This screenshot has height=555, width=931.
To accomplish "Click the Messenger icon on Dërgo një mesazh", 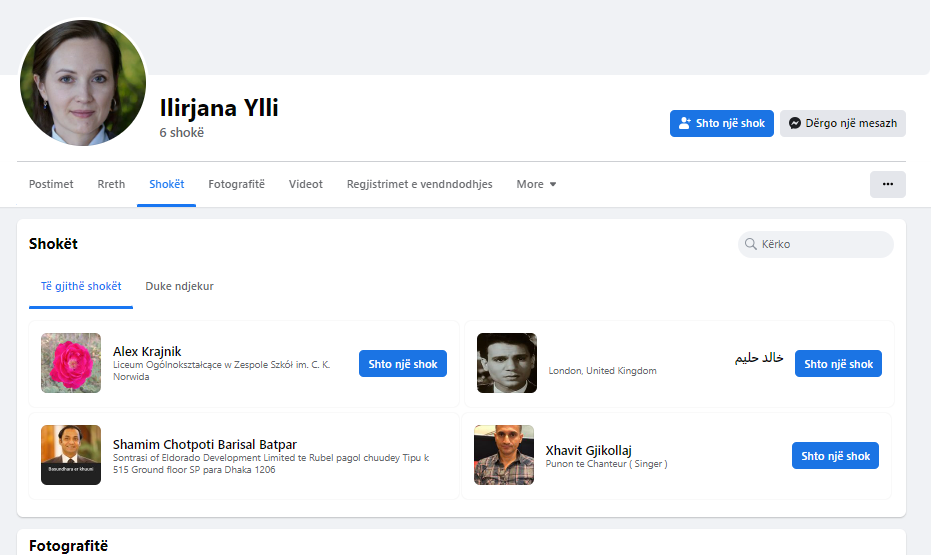I will (794, 124).
